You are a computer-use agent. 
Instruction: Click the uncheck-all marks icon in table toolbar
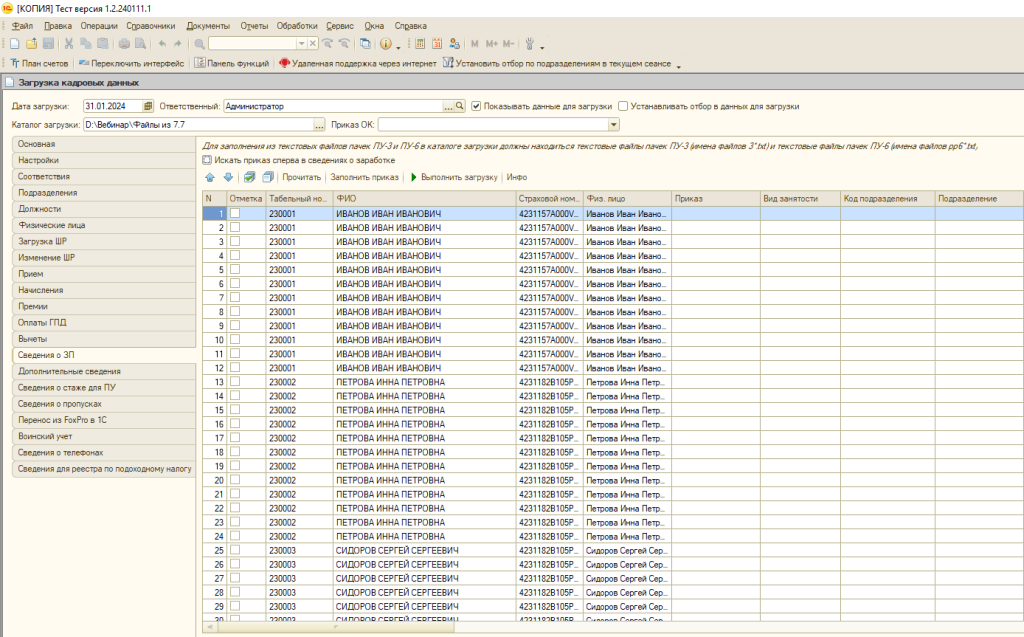coord(267,177)
